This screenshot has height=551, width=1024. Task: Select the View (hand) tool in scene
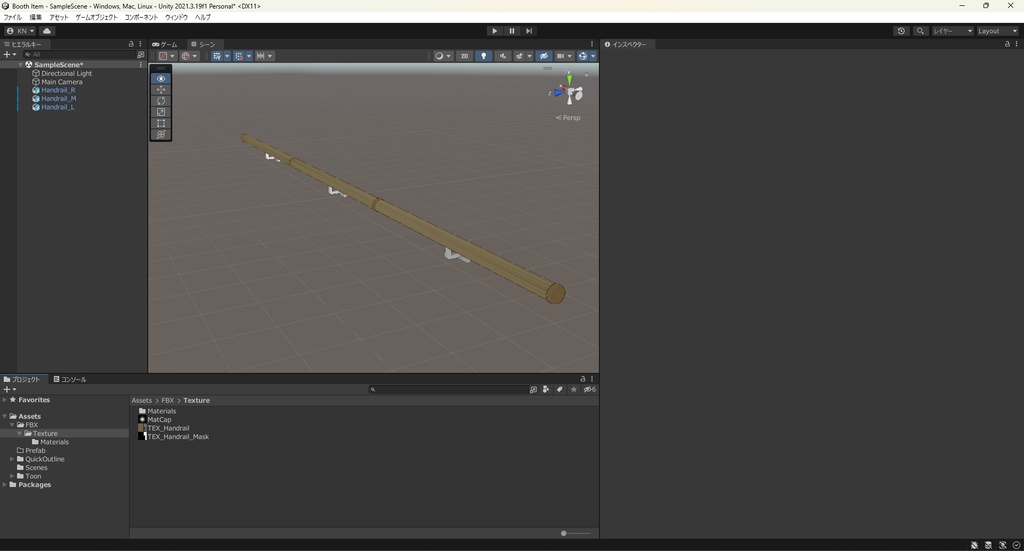tap(161, 78)
